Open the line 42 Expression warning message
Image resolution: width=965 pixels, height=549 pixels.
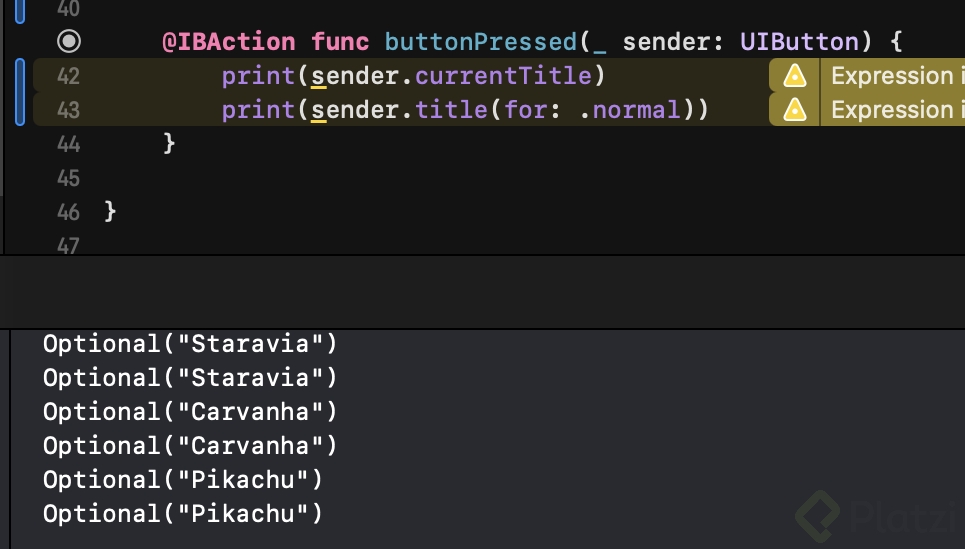coord(892,76)
